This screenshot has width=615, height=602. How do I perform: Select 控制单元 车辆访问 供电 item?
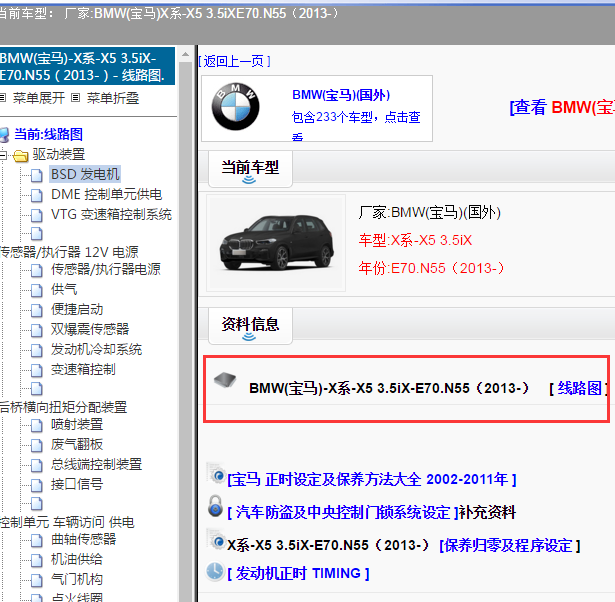(67, 522)
